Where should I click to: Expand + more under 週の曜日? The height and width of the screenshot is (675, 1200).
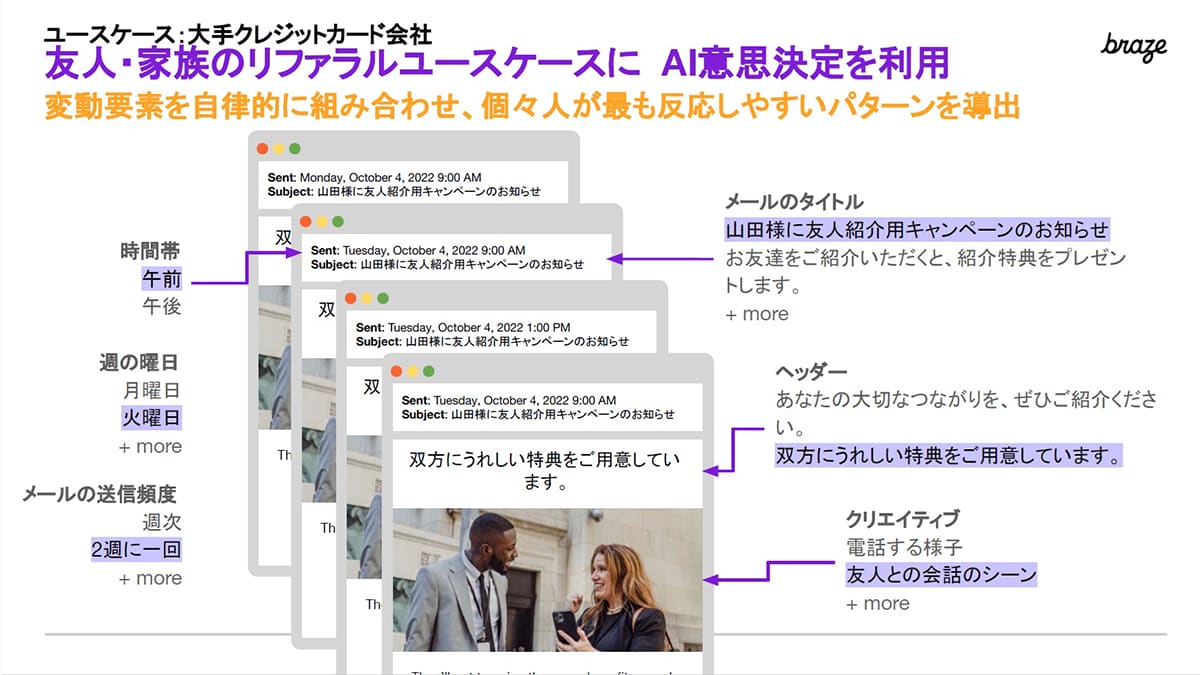pos(150,446)
